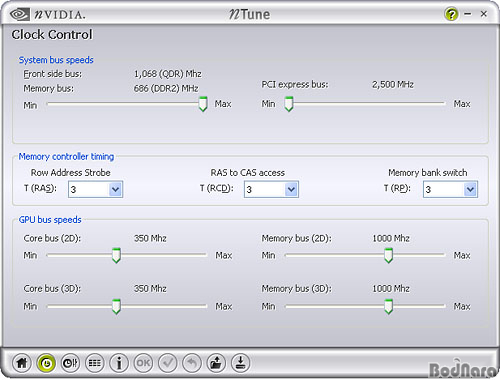Click the 'GPU bus speeds' group heading
Screen dimensions: 500x380
[x=50, y=220]
